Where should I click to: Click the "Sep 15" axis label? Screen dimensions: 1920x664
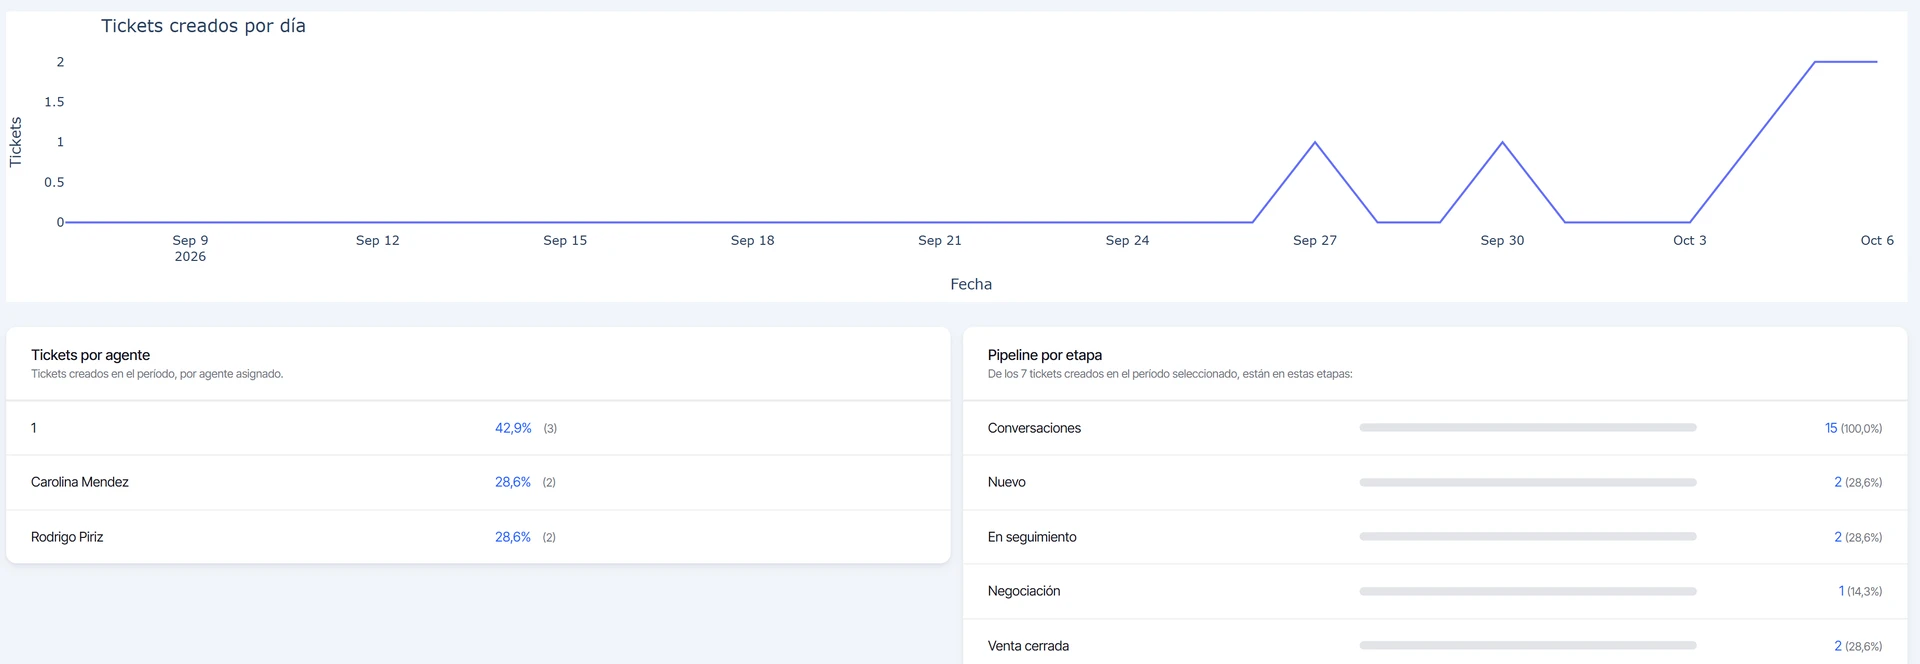tap(565, 240)
